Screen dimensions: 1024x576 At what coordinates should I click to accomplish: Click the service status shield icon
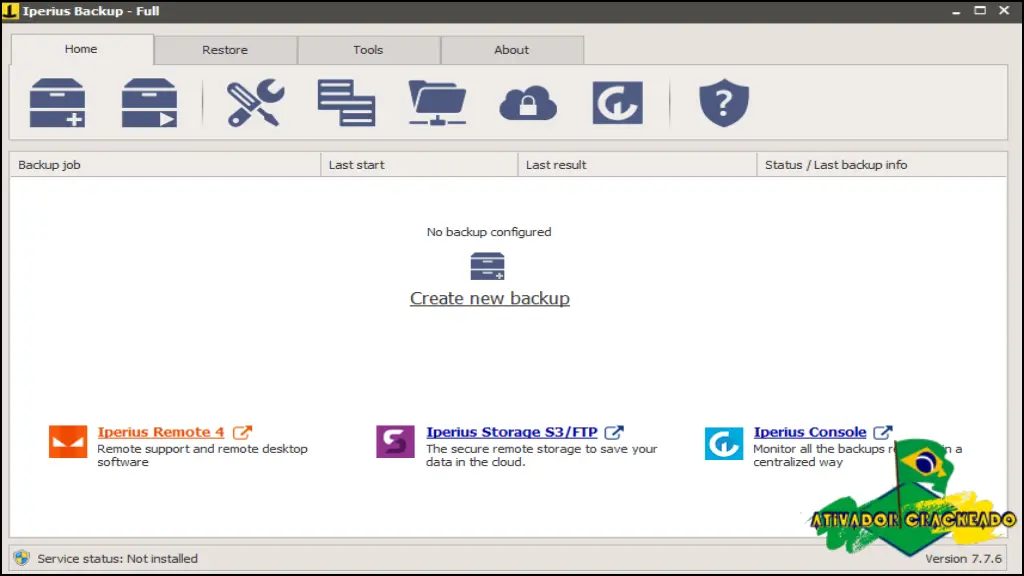click(x=22, y=558)
